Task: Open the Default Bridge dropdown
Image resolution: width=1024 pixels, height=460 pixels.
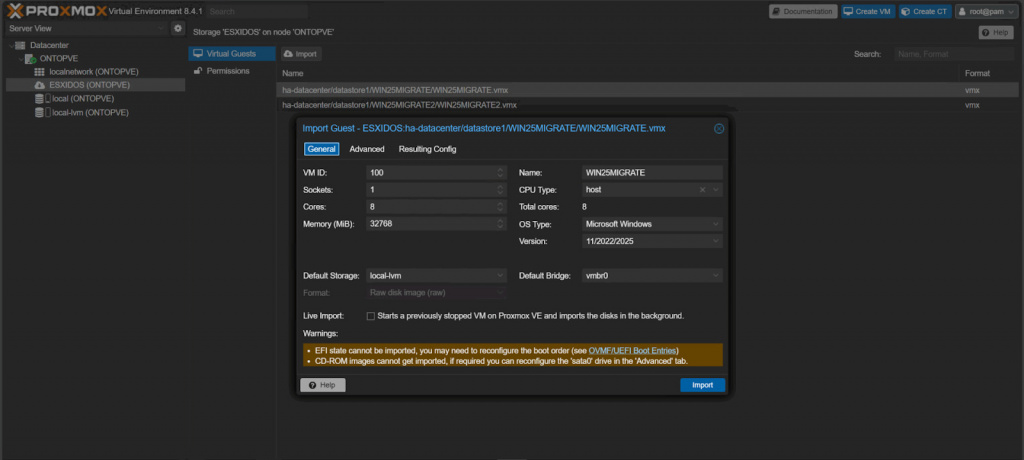Action: [x=716, y=276]
